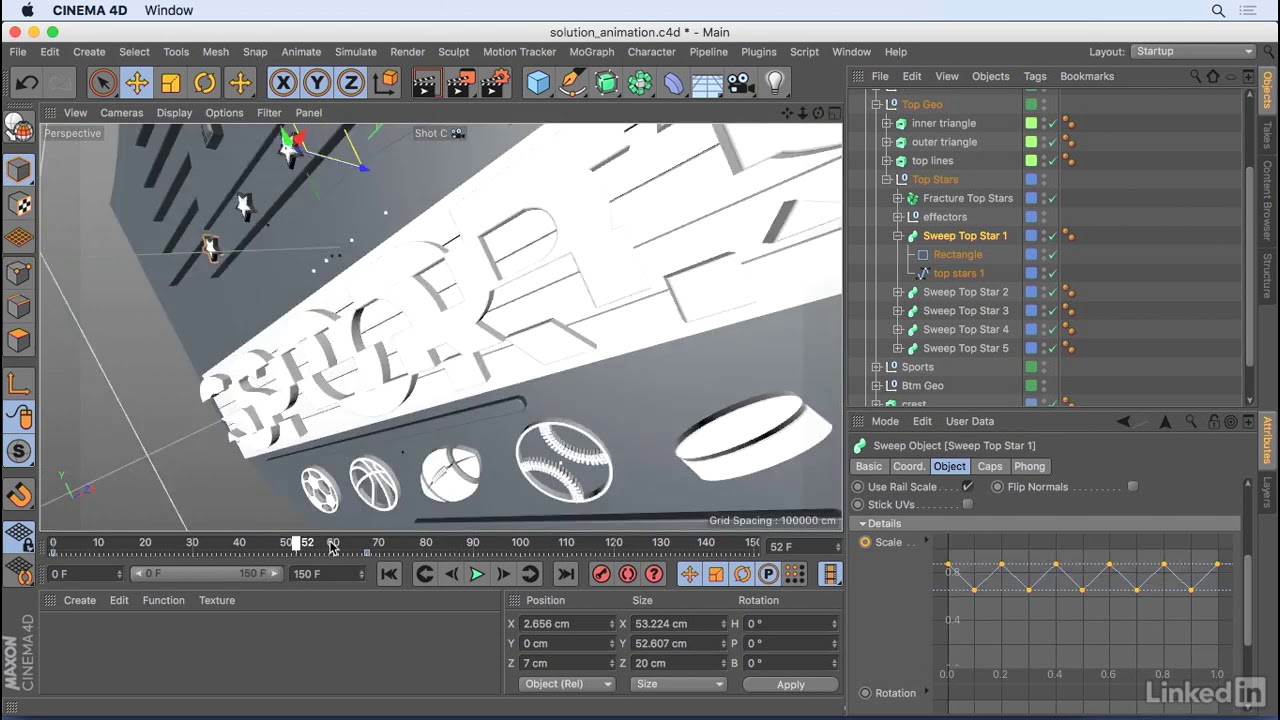Enable Stick UVs checkbox
Viewport: 1280px width, 720px height.
(x=967, y=505)
